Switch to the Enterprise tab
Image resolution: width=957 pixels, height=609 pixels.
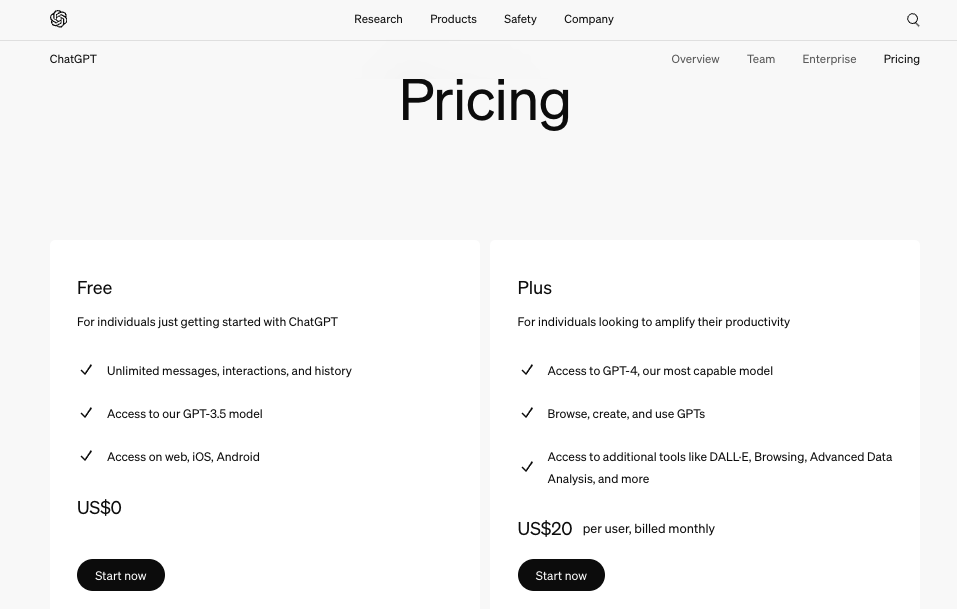829,59
